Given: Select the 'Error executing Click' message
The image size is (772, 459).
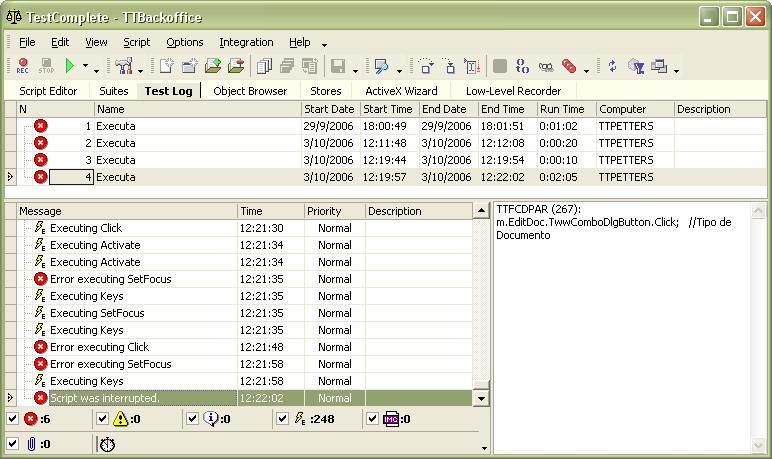Looking at the screenshot, I should (245, 347).
